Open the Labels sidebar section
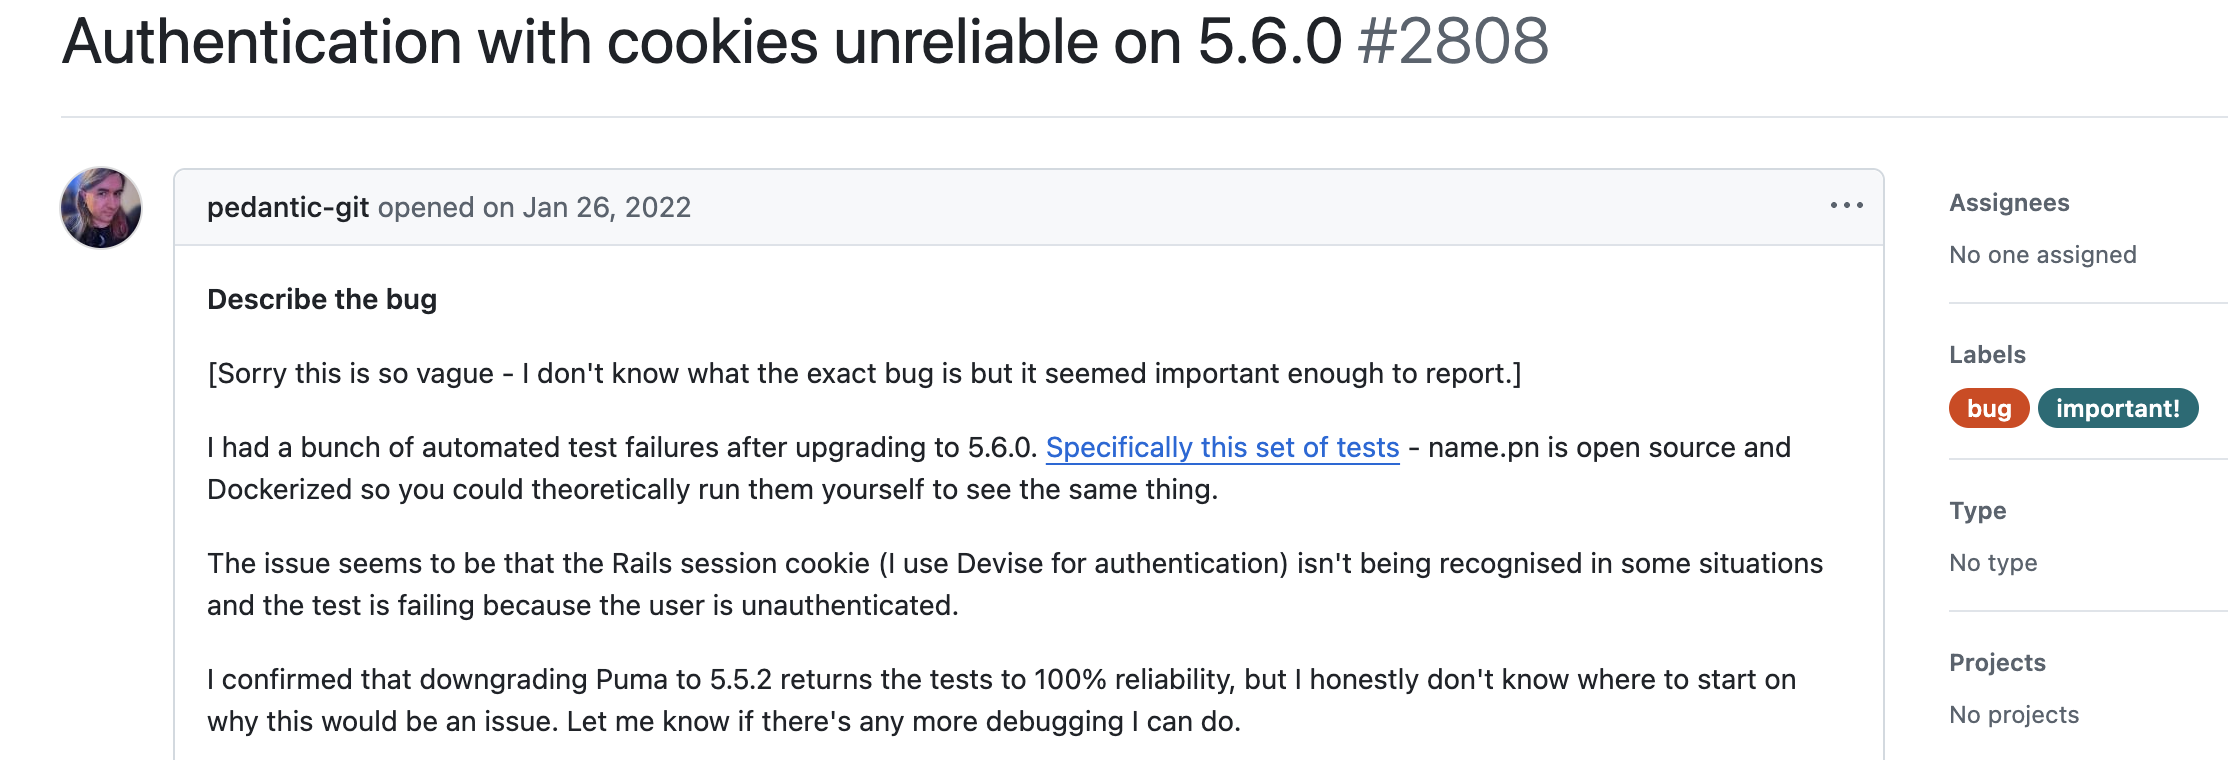 pos(1987,355)
